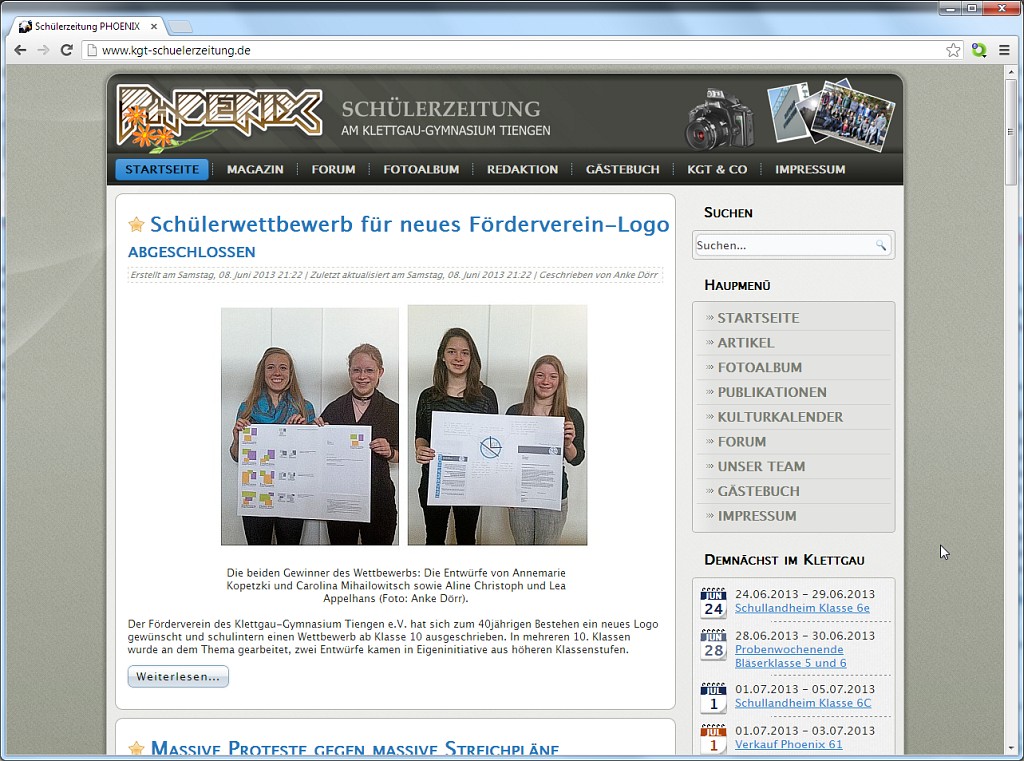Screen dimensions: 1024x761
Task: Click the magnifier icon in search box
Action: pyautogui.click(x=881, y=246)
